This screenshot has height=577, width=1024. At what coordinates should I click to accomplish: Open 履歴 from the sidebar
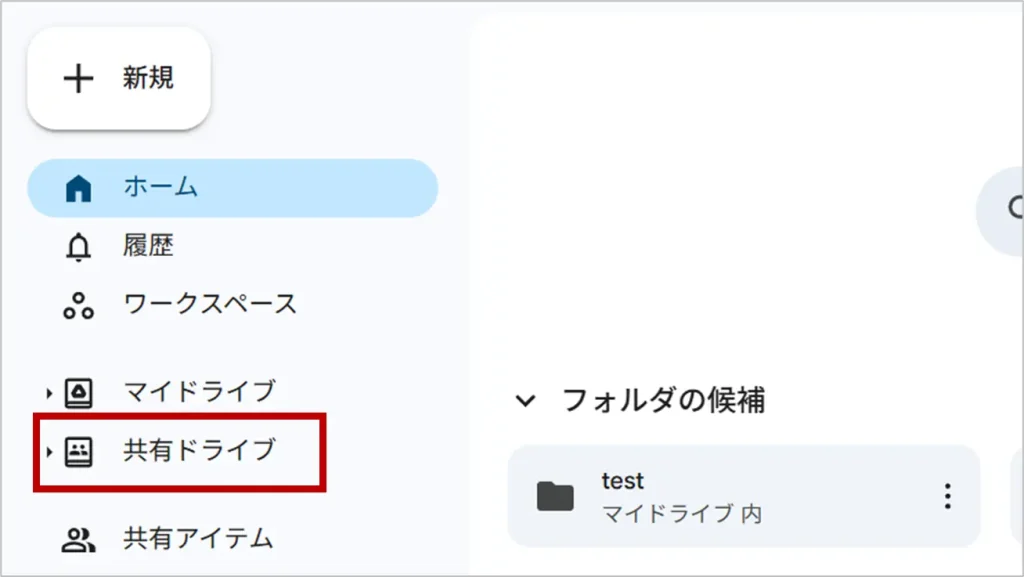pyautogui.click(x=149, y=245)
